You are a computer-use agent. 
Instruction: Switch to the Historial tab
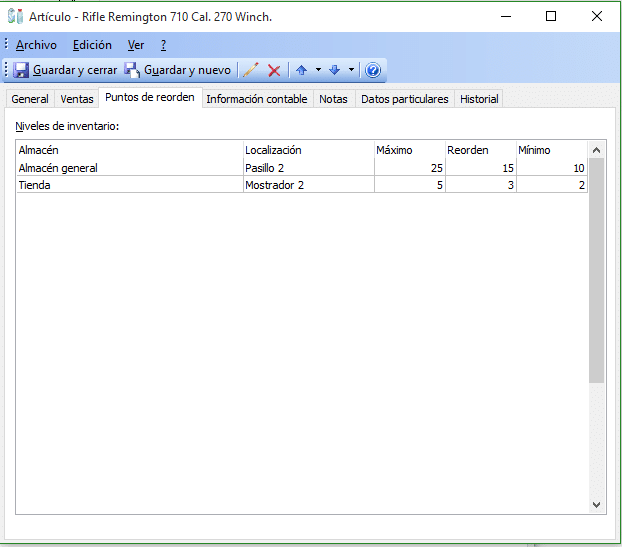pyautogui.click(x=479, y=99)
